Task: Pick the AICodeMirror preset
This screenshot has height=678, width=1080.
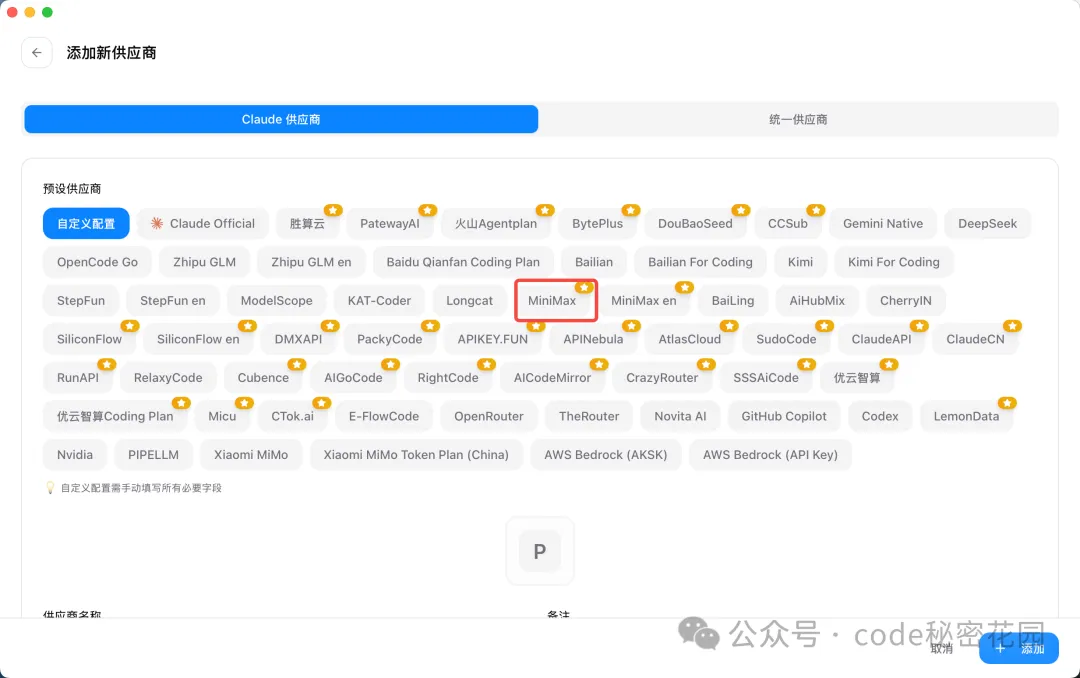Action: pos(552,378)
